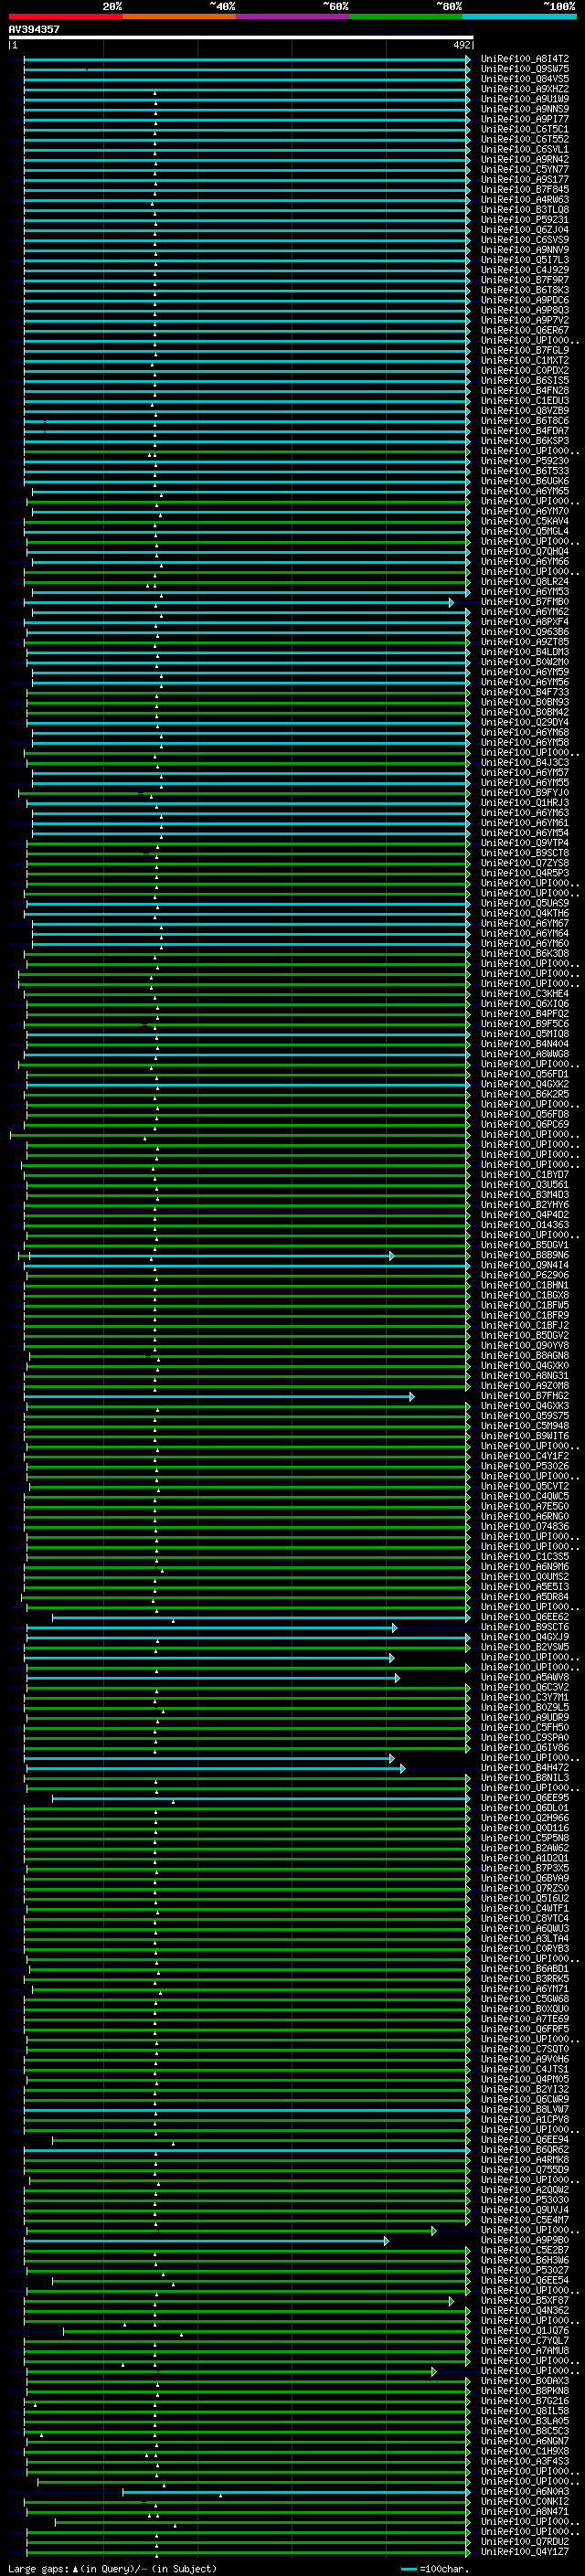Click the red 20% identity legend bar
585x2576 pixels.
pyautogui.click(x=65, y=16)
